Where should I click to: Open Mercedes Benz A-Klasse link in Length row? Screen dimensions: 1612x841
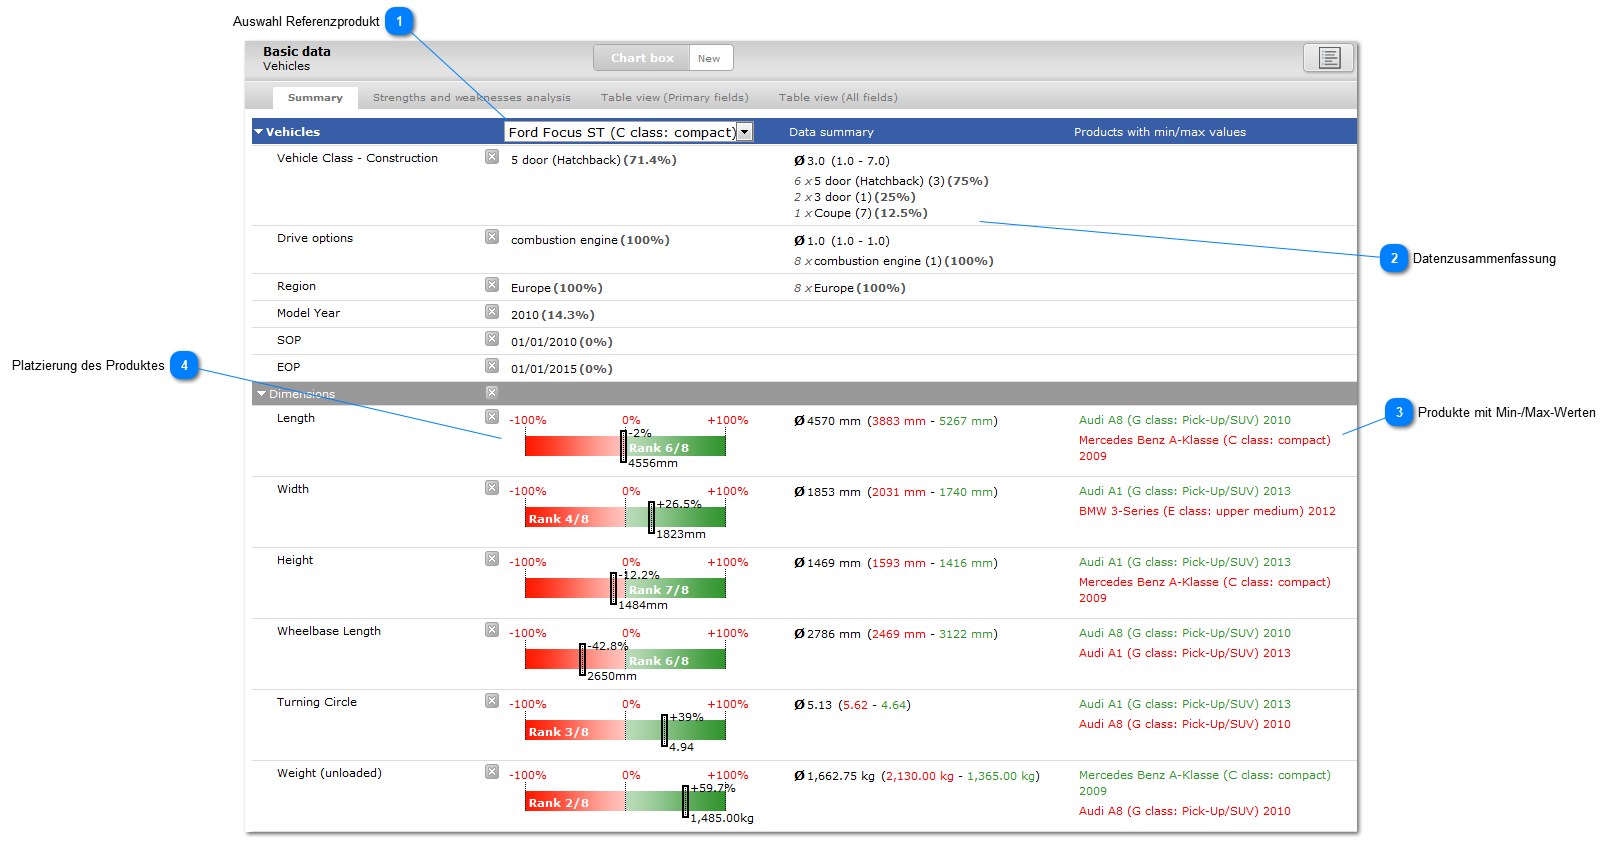1205,448
